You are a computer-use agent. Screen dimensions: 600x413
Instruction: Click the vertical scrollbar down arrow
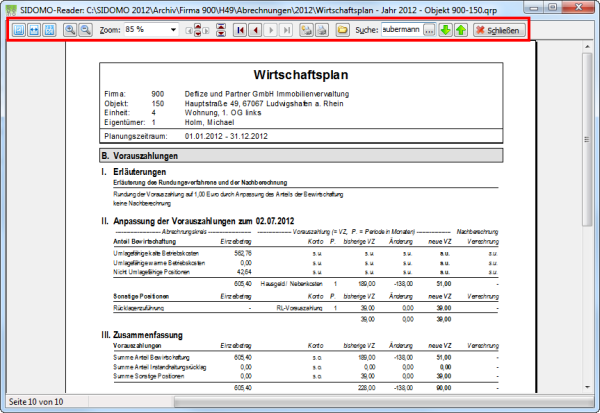click(587, 387)
